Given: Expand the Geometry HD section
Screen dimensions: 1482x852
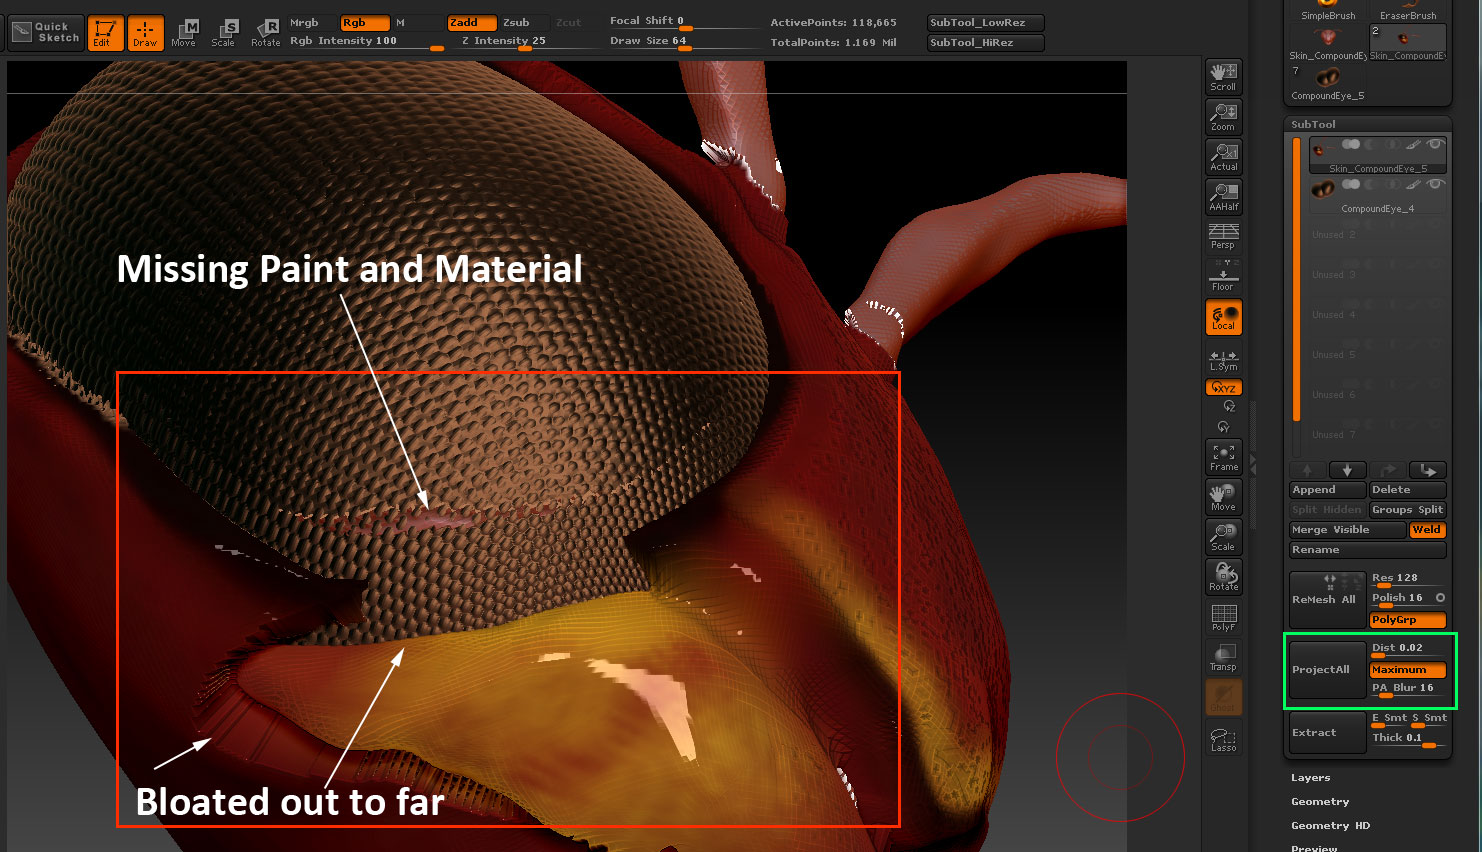Looking at the screenshot, I should (1331, 826).
